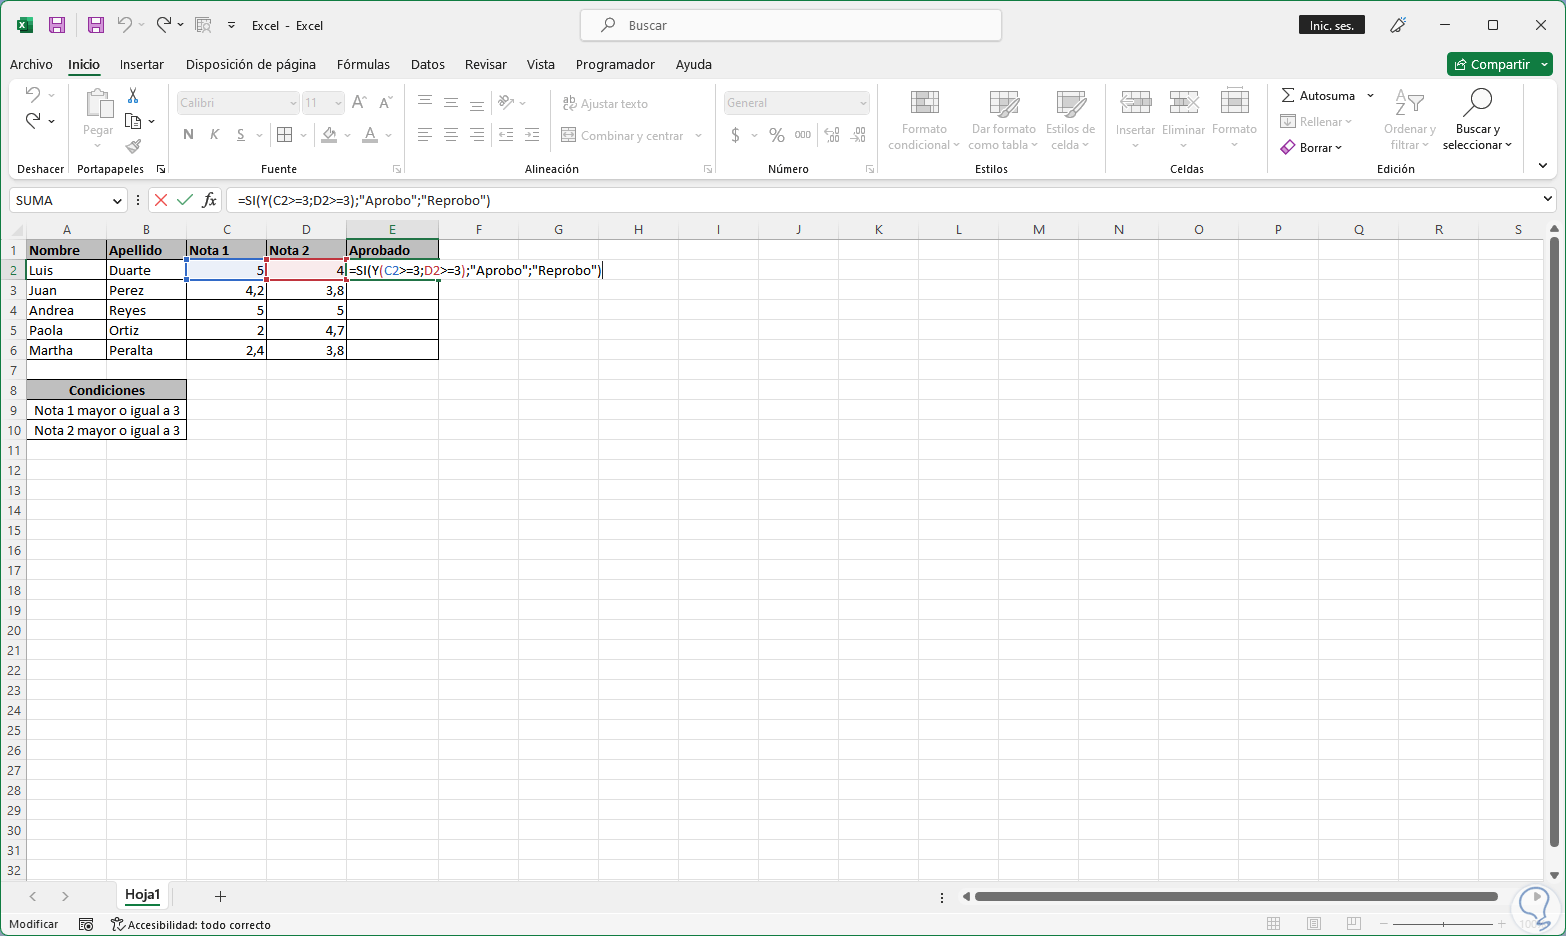Click the Buscar search field

coord(791,25)
